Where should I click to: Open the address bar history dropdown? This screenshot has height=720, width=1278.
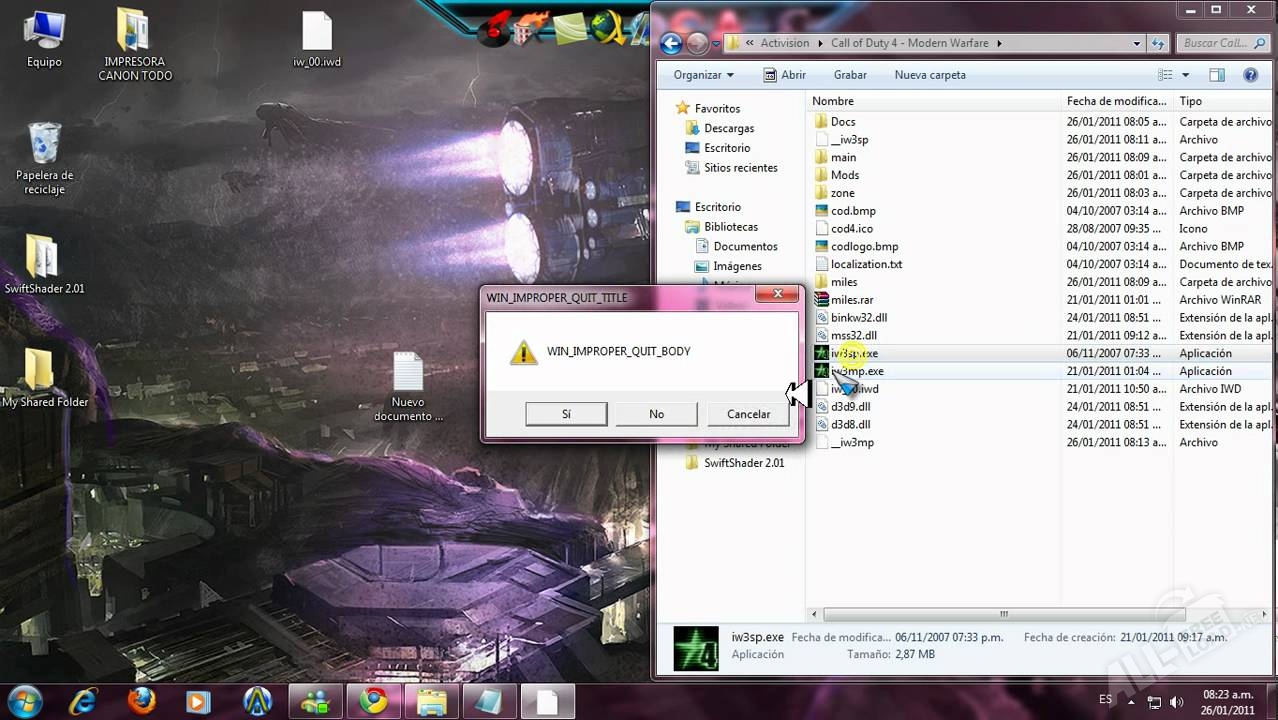coord(1137,44)
